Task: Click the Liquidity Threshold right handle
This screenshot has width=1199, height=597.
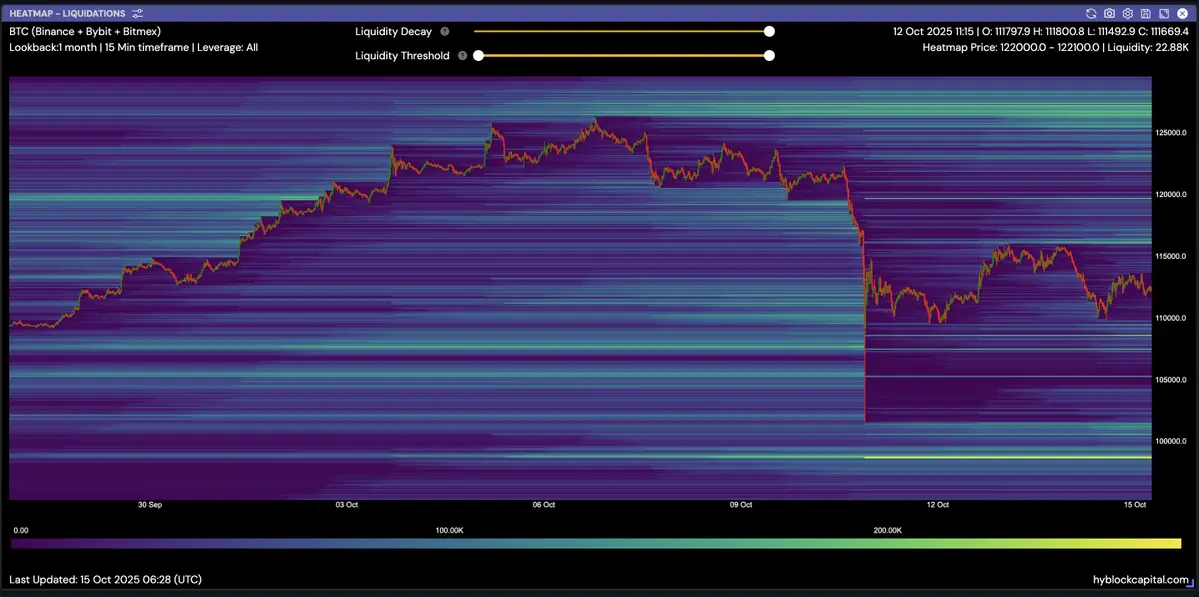Action: (769, 55)
